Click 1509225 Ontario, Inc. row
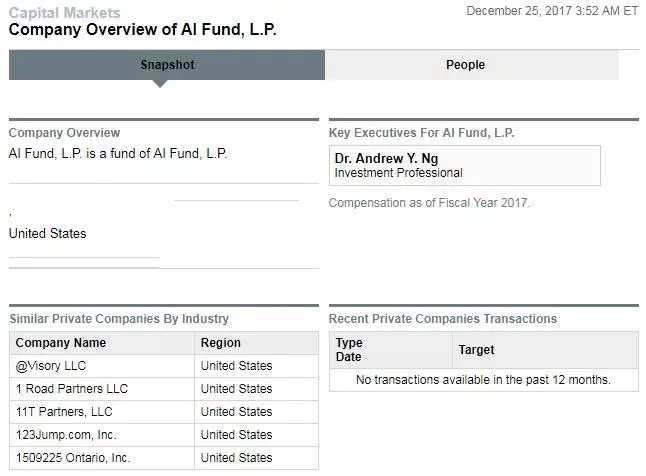 click(73, 457)
